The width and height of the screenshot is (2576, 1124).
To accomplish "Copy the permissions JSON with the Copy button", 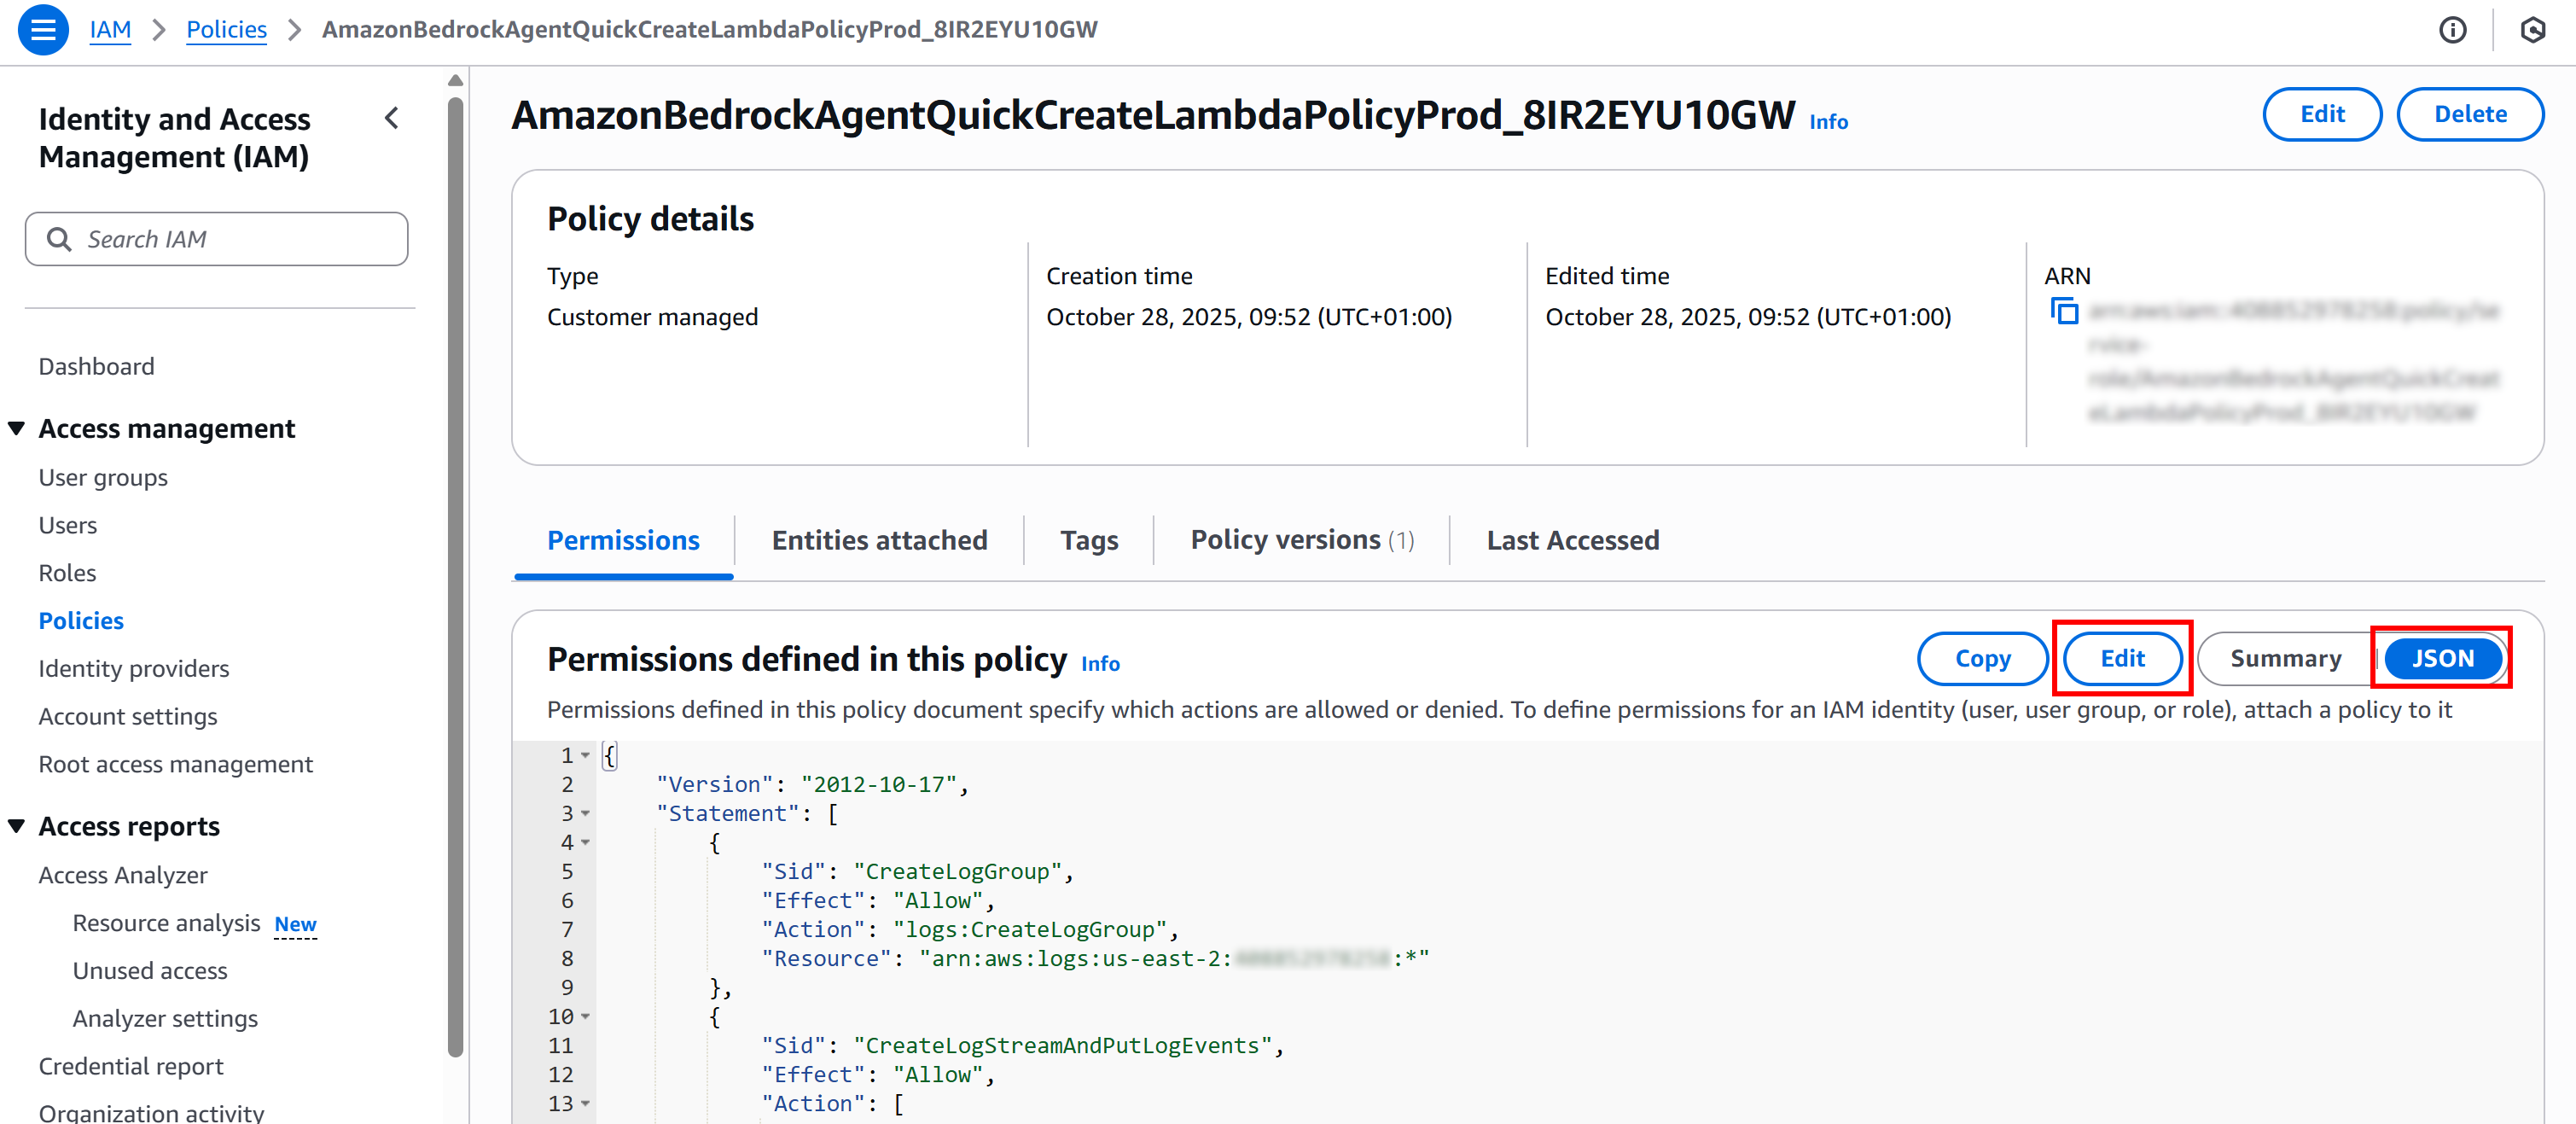I will [1982, 658].
